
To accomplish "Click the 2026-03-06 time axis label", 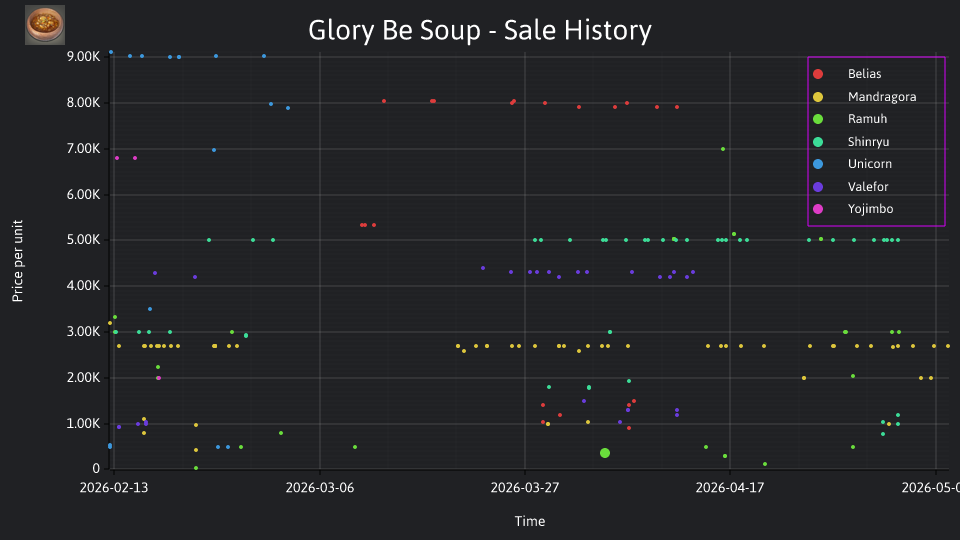I will coord(320,488).
